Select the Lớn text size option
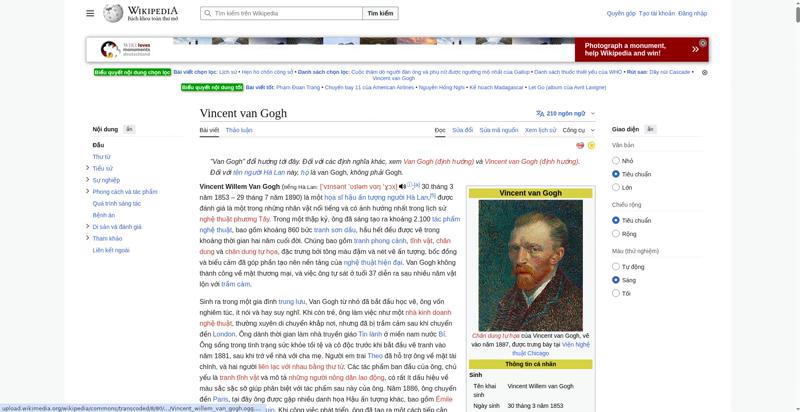The image size is (800, 412). pos(616,187)
